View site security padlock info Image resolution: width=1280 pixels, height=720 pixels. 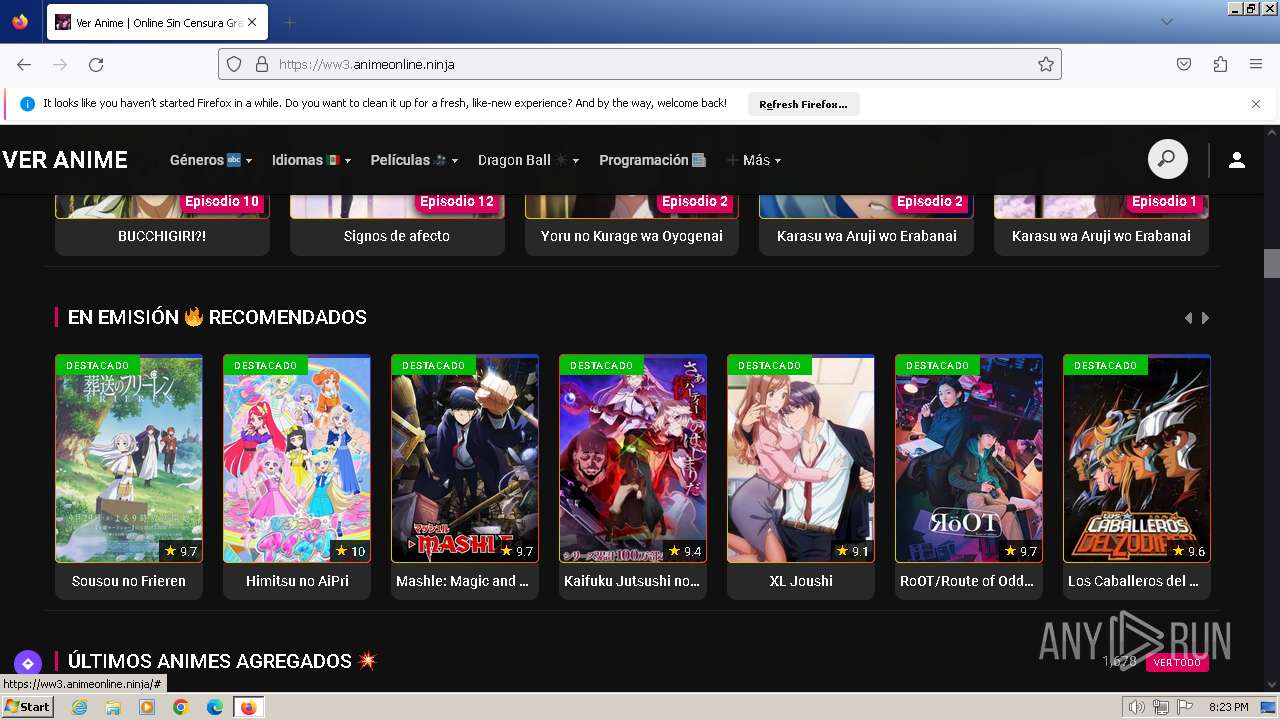click(262, 64)
